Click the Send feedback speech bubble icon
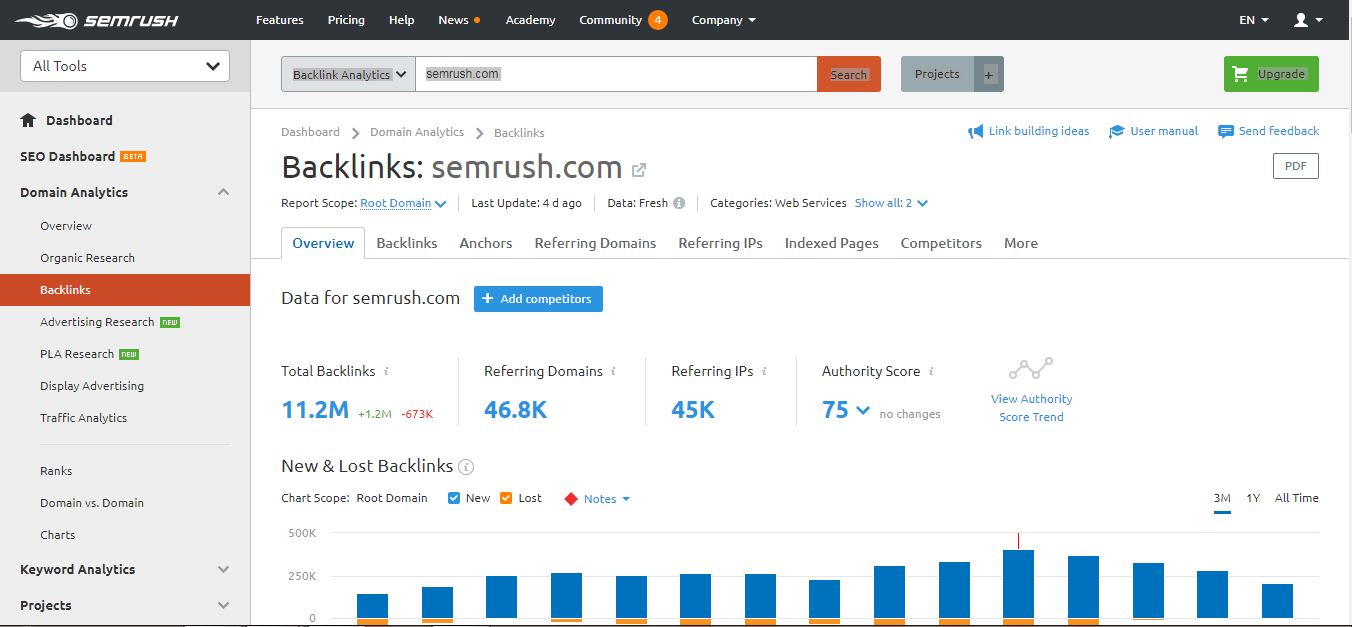 pos(1226,131)
